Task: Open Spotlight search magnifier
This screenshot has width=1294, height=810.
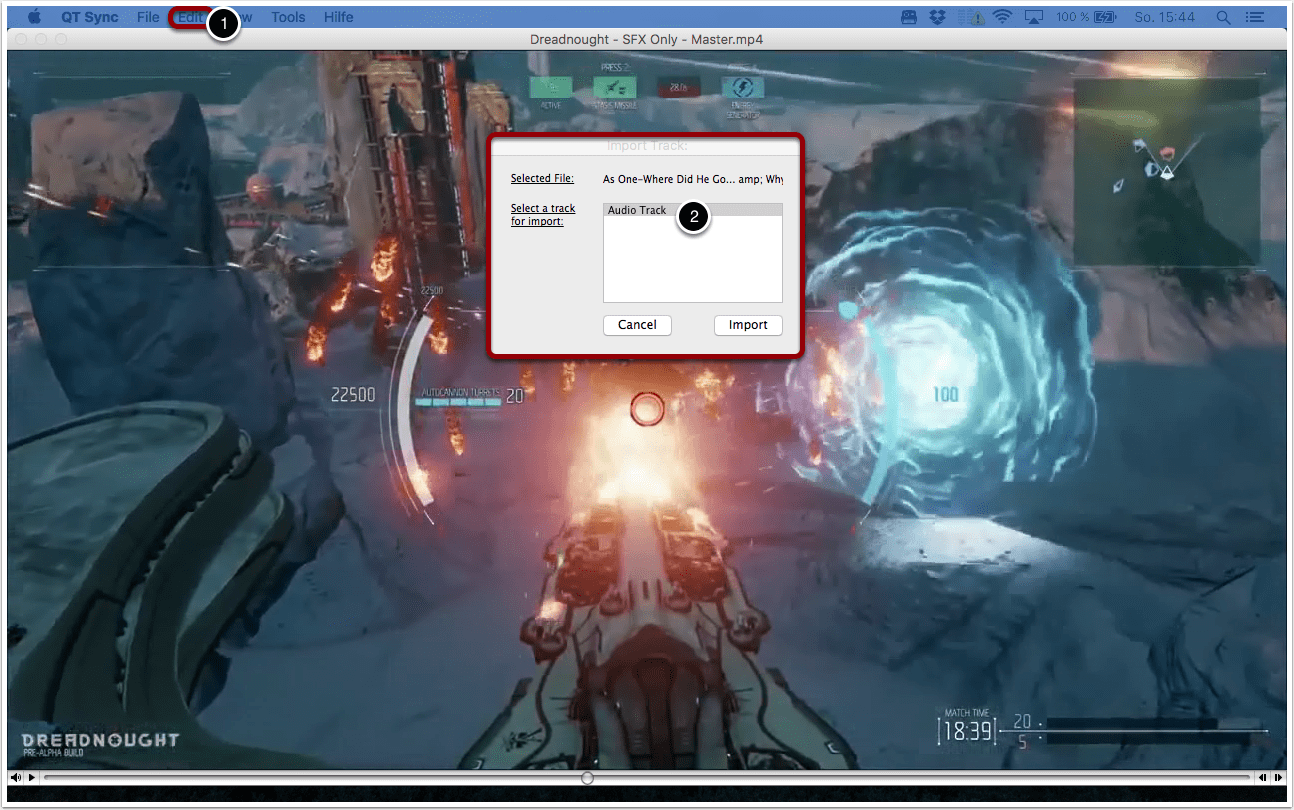Action: coord(1223,17)
